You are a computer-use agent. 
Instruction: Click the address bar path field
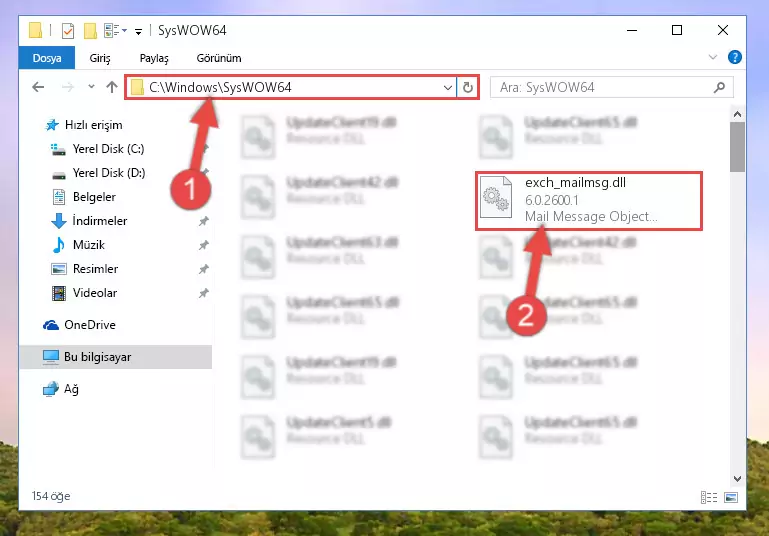pos(290,87)
